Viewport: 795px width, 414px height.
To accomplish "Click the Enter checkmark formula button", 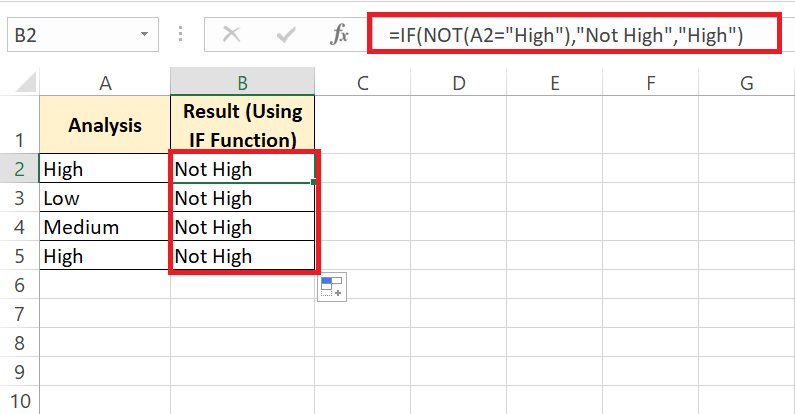I will tap(285, 35).
